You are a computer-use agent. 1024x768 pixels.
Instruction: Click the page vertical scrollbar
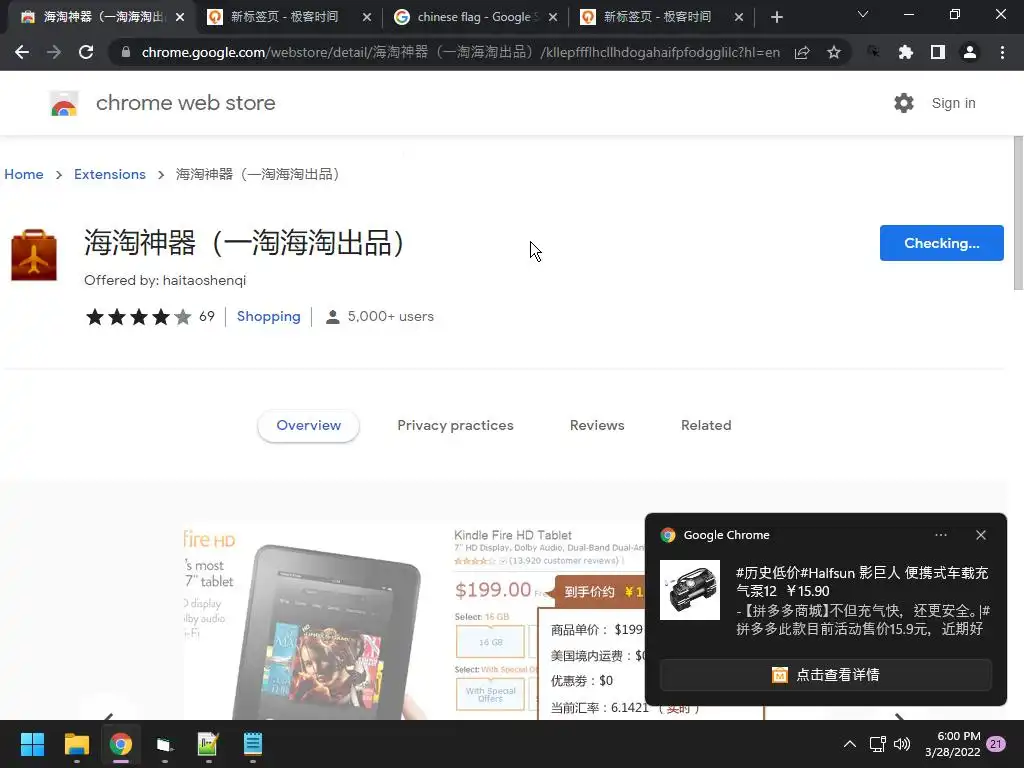point(1018,213)
